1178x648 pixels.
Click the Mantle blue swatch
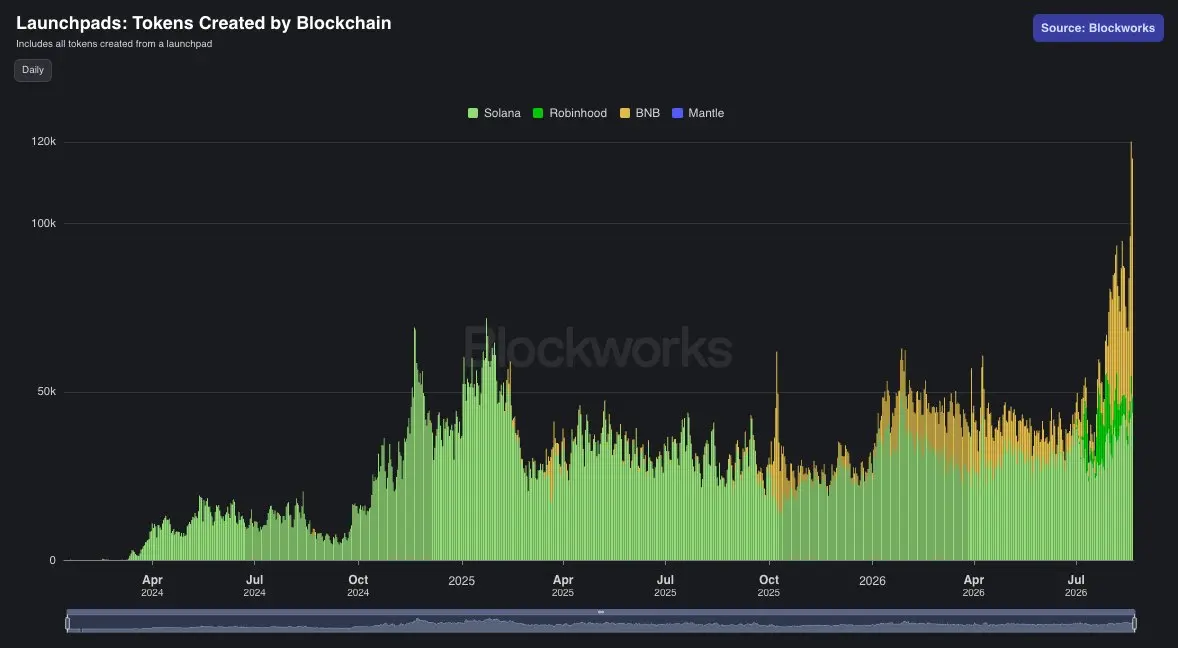click(x=678, y=113)
